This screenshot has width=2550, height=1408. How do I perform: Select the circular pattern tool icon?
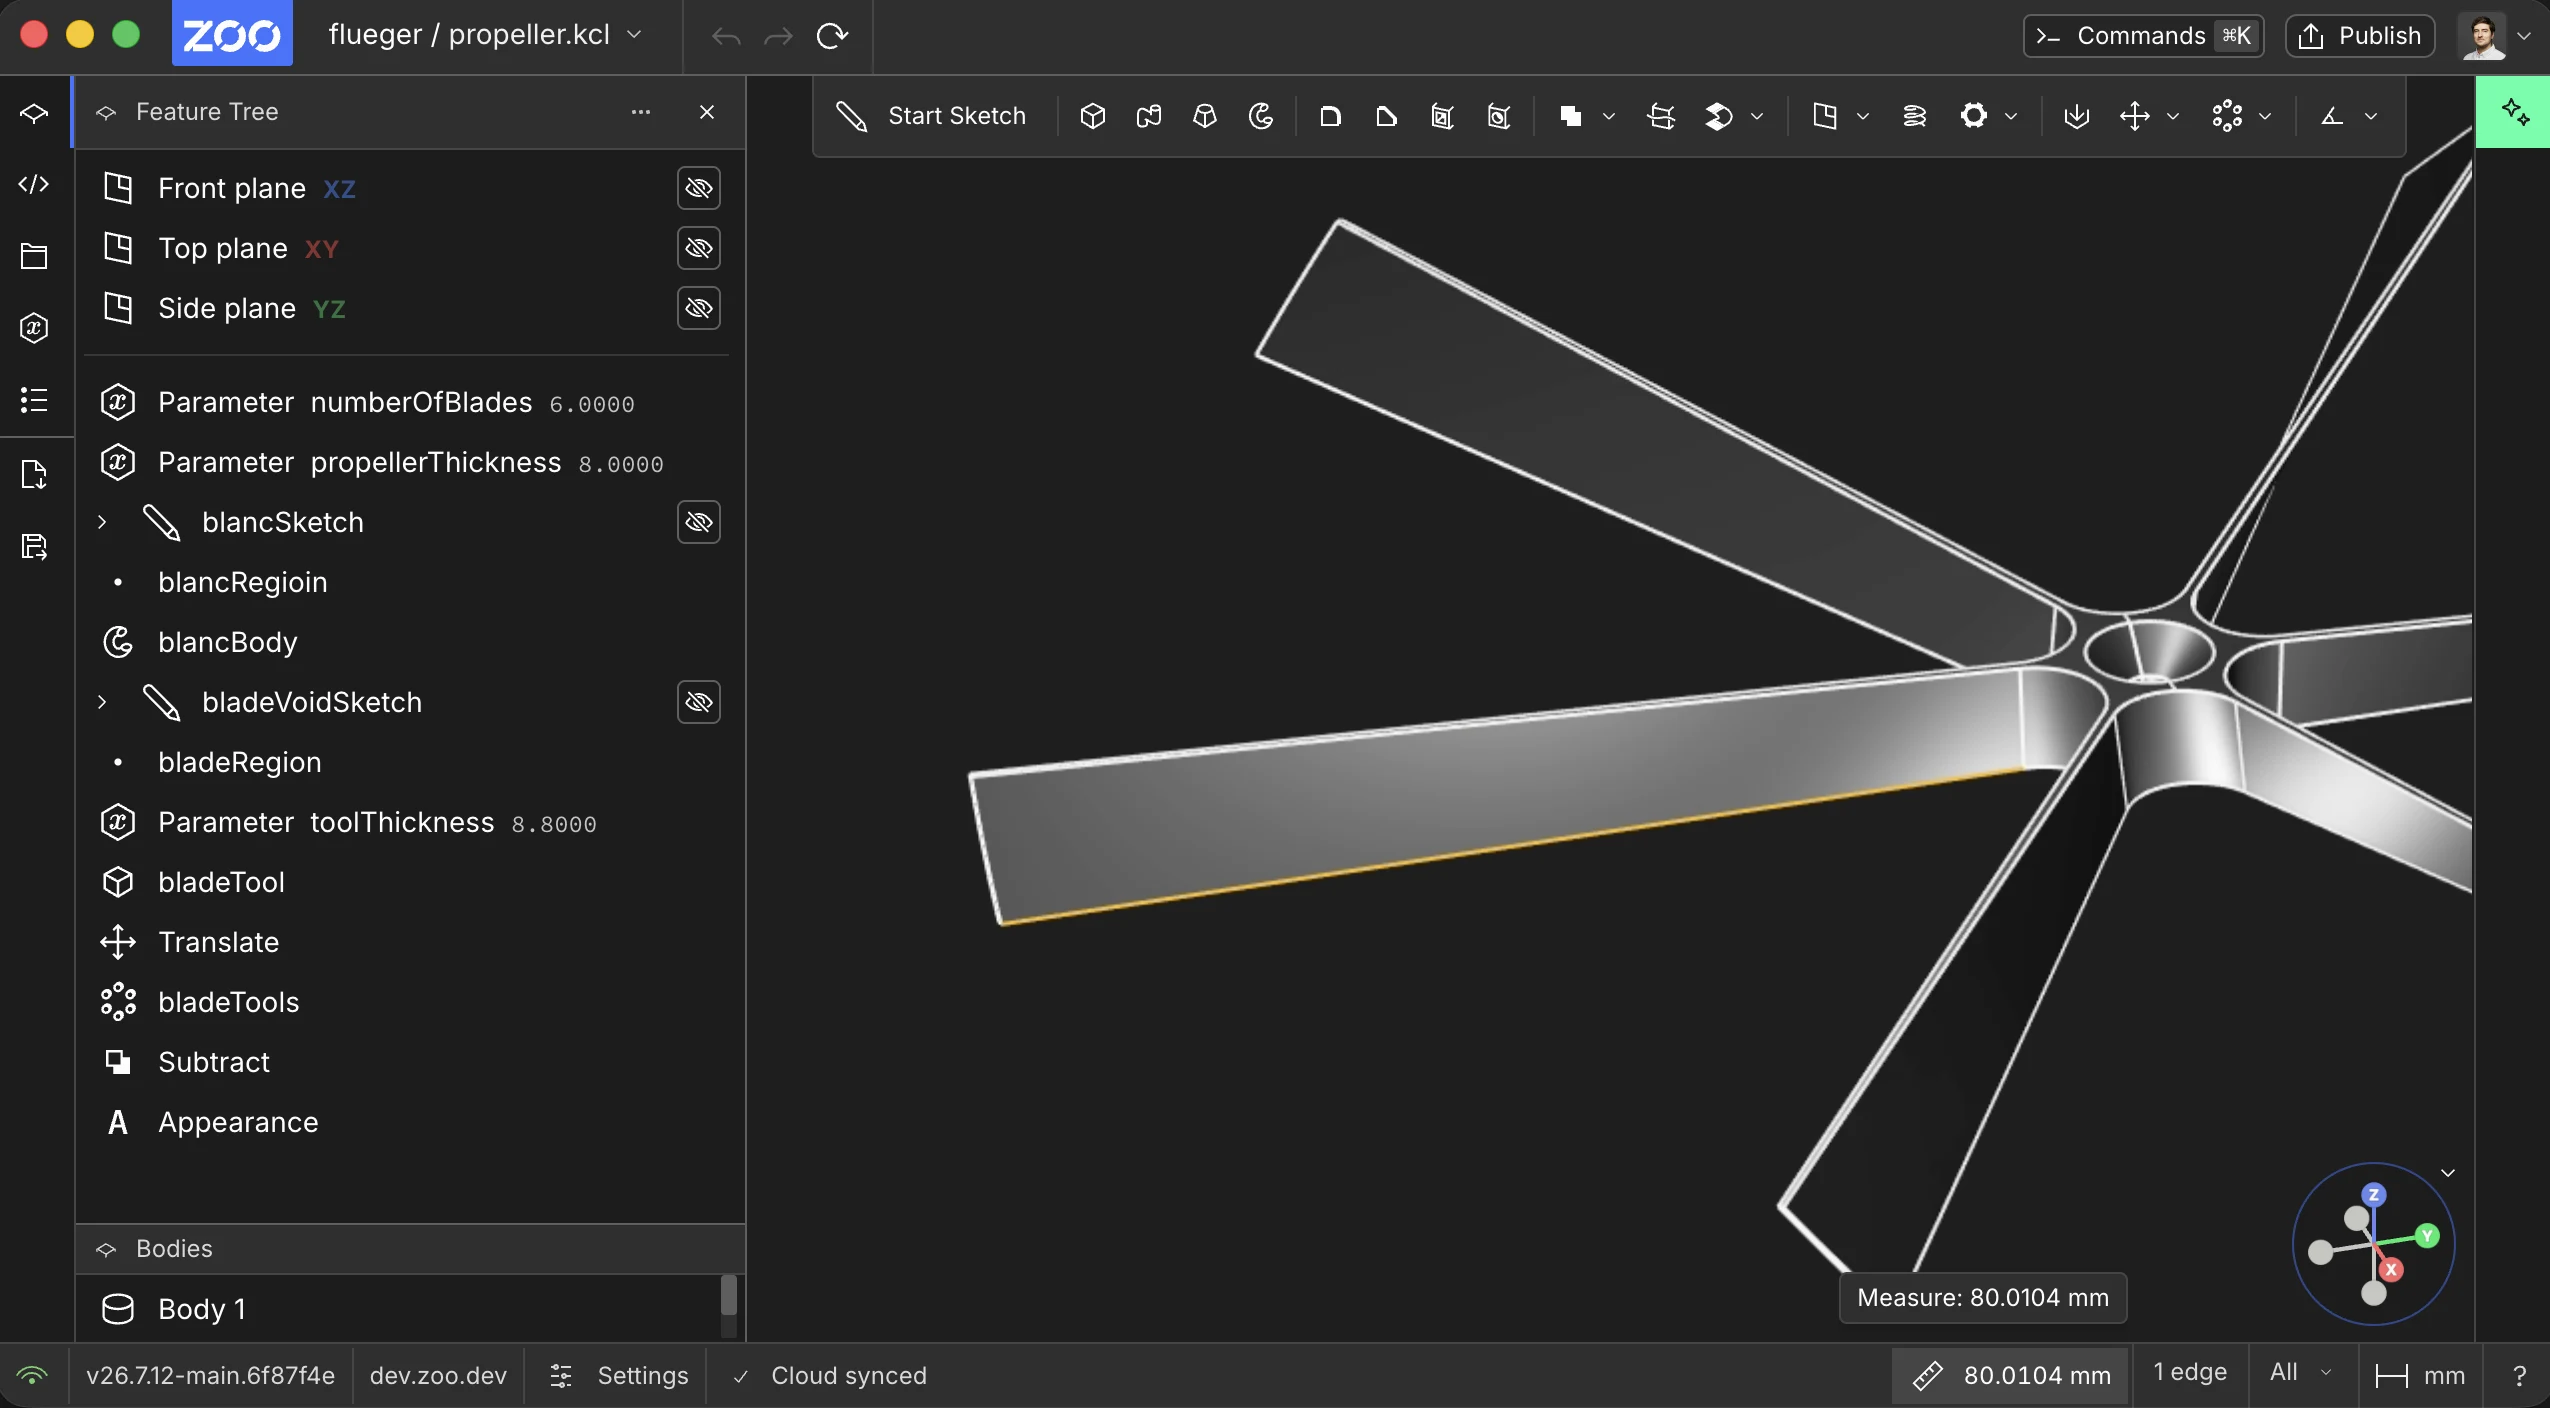[2227, 116]
